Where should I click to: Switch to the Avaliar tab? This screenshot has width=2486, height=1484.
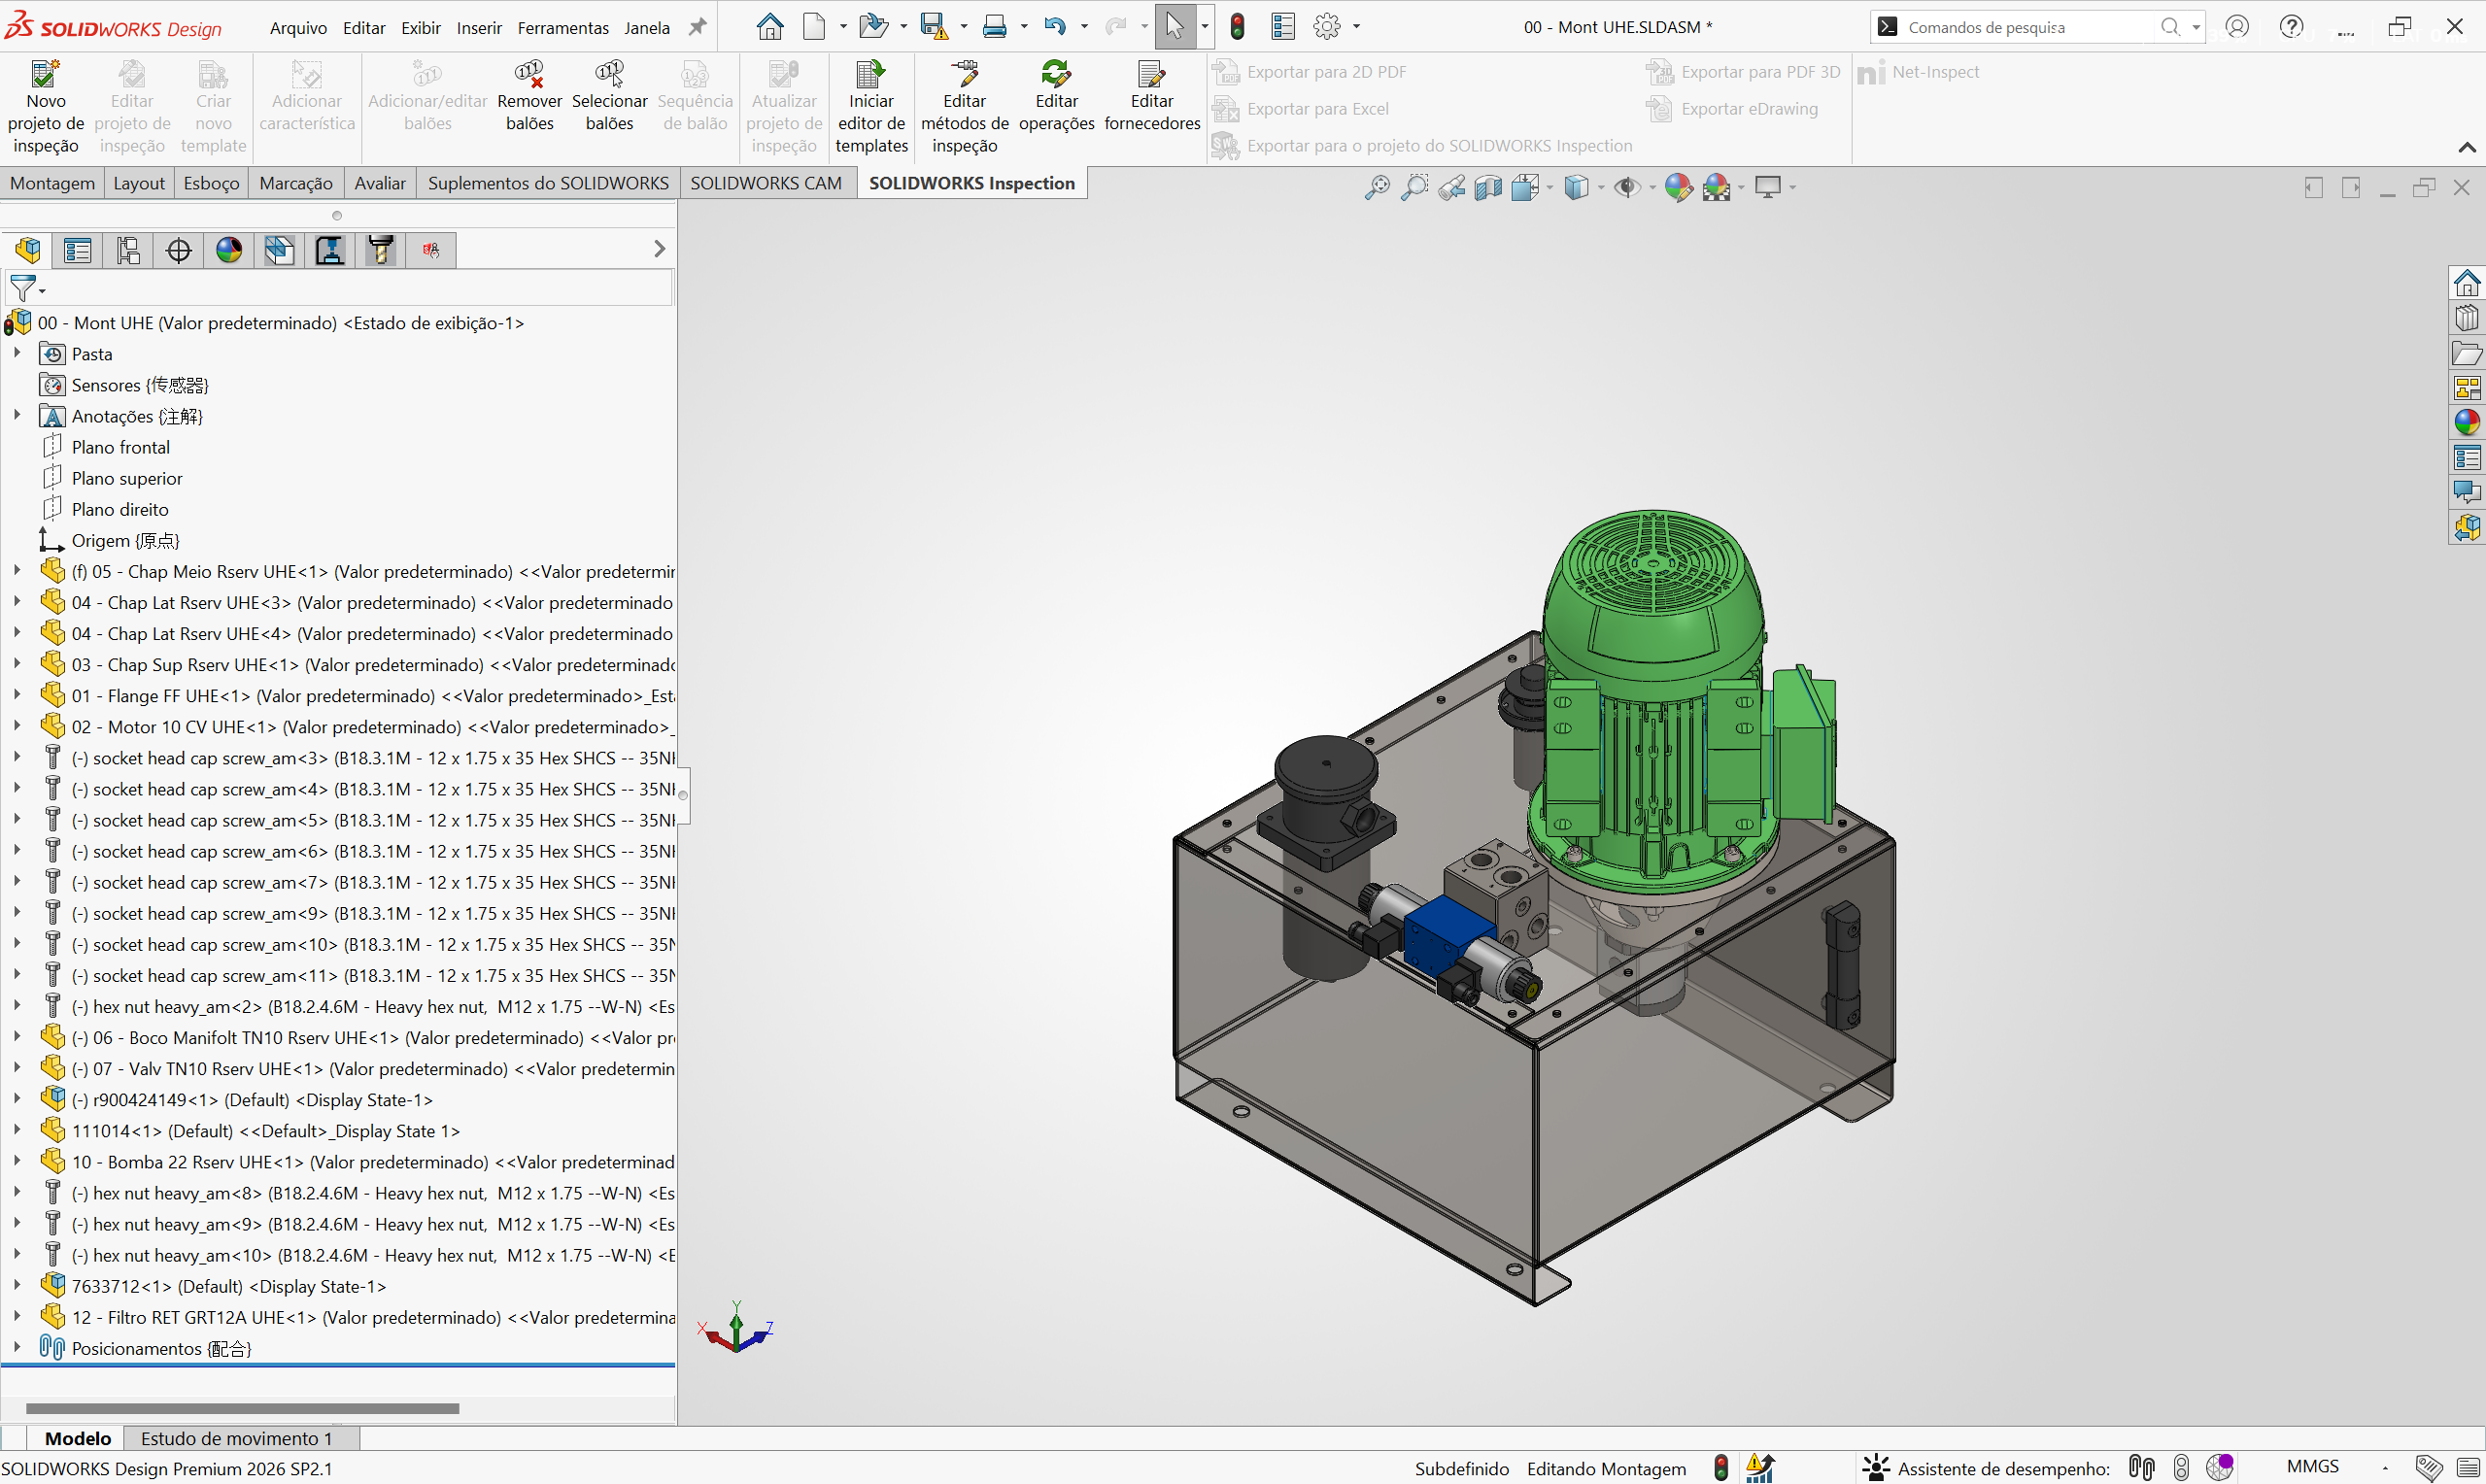tap(380, 183)
